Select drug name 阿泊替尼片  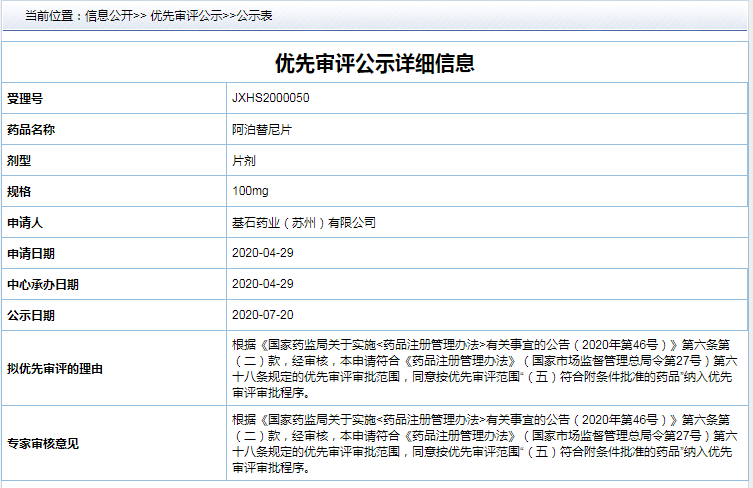[x=262, y=130]
